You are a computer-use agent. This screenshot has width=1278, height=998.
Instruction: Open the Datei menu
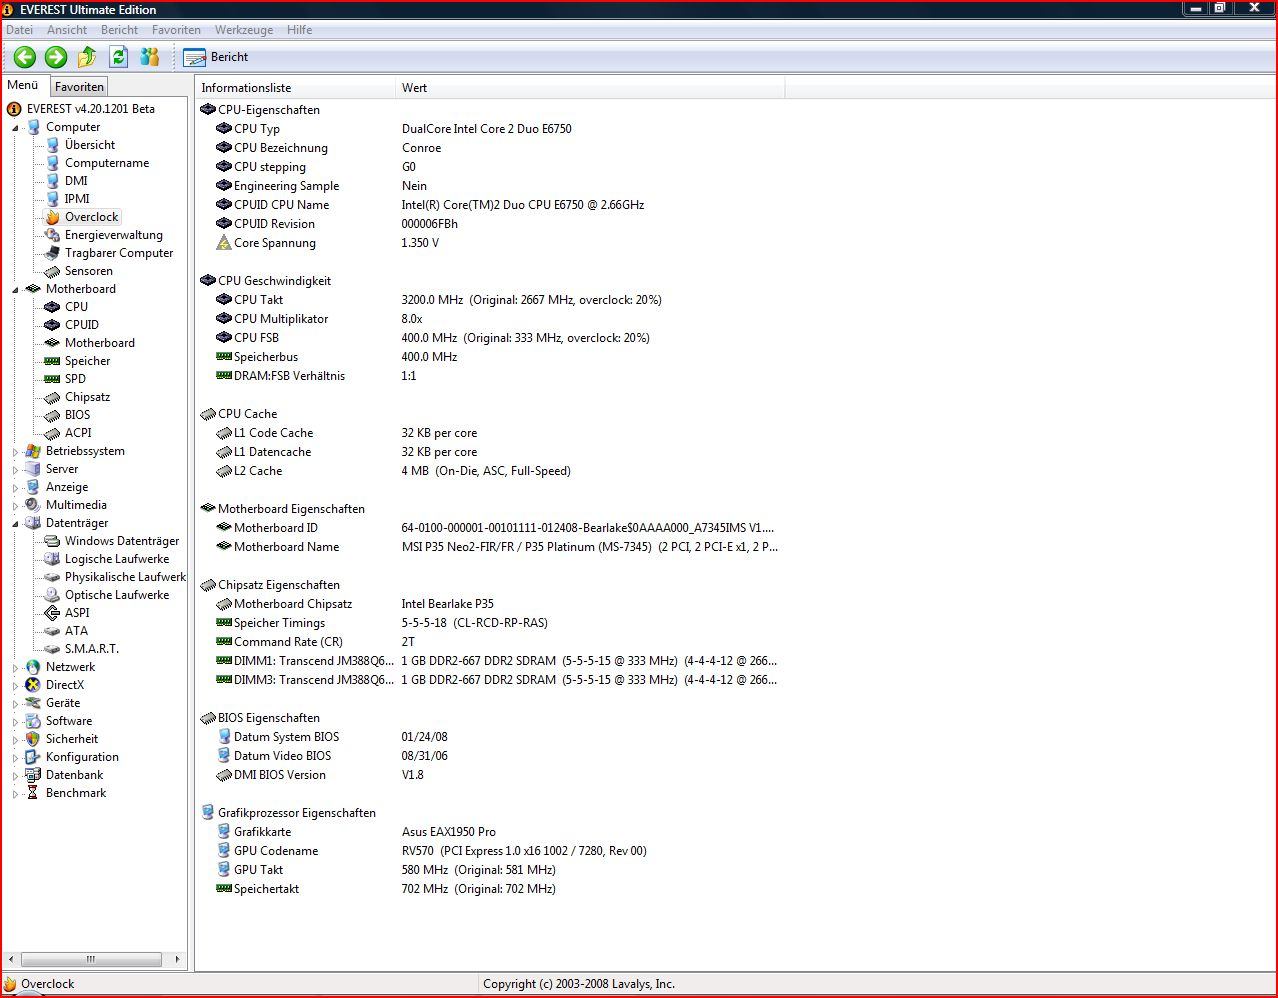pyautogui.click(x=19, y=30)
